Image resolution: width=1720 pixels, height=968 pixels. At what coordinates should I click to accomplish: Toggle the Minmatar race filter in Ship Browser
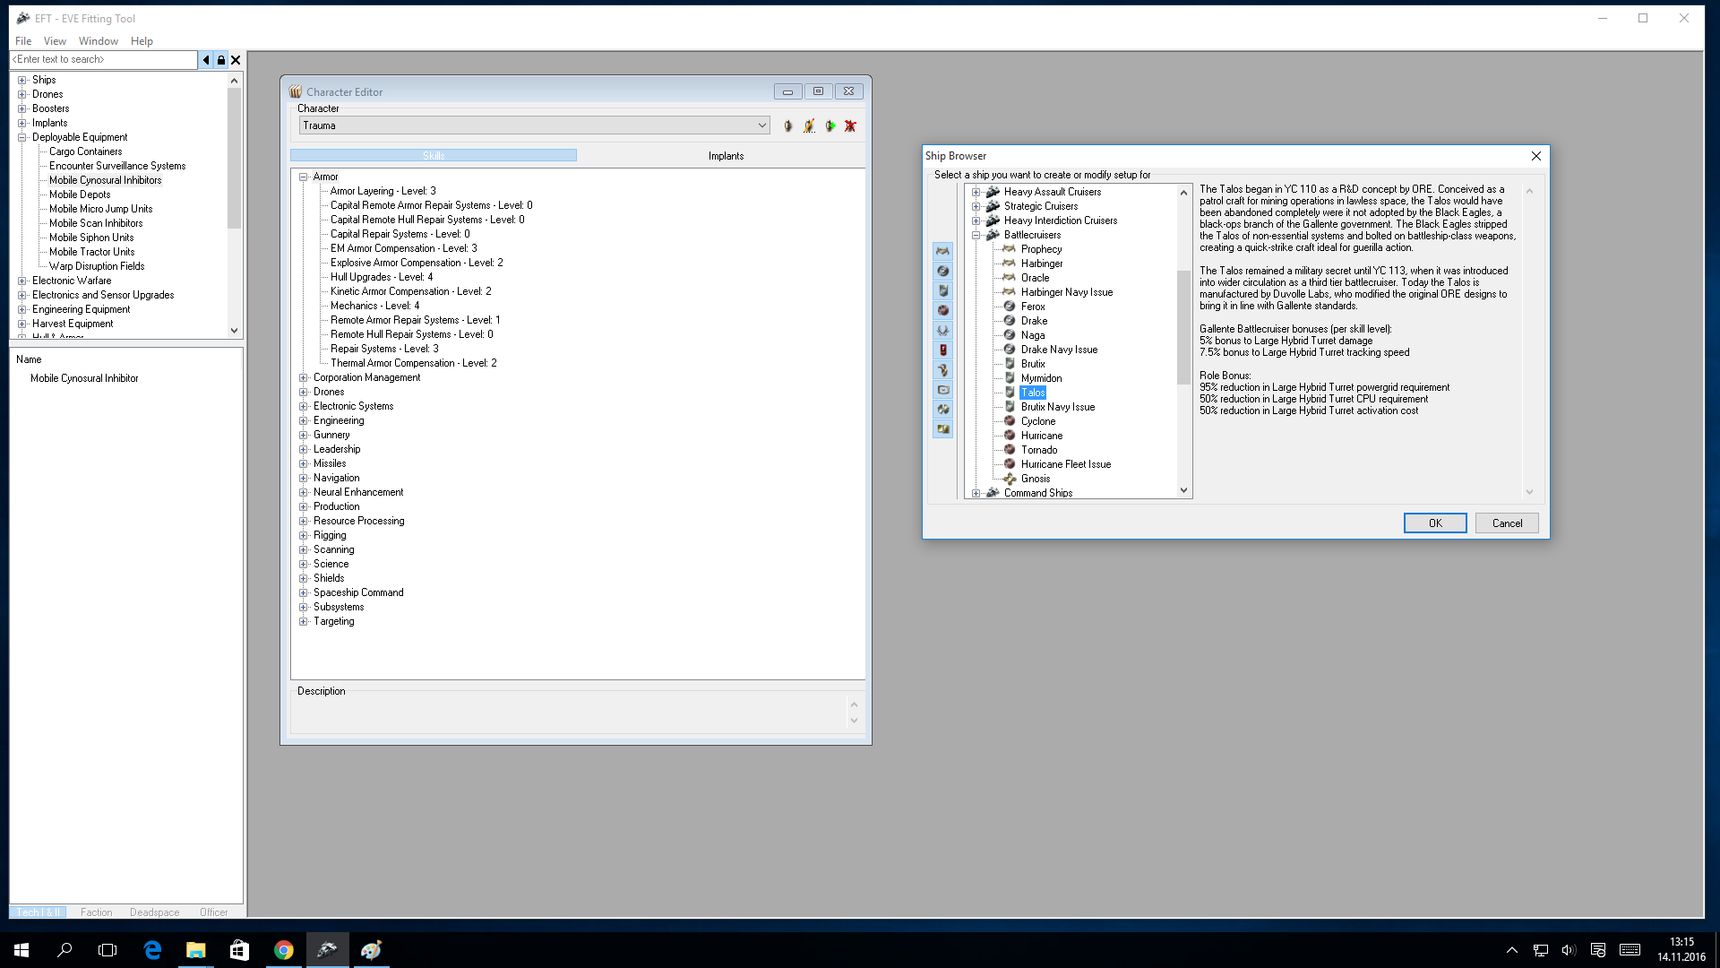pyautogui.click(x=942, y=310)
